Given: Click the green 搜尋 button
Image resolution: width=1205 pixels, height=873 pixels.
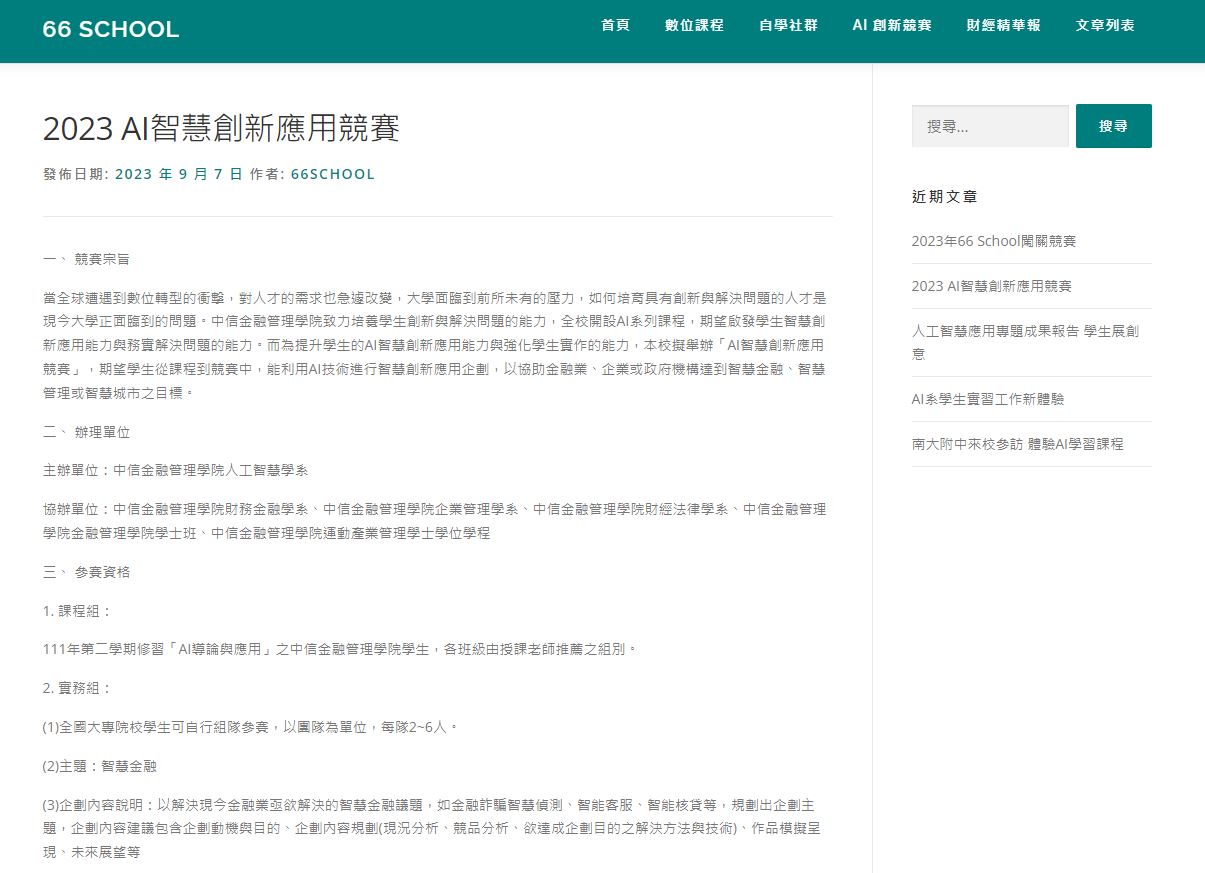Looking at the screenshot, I should 1113,126.
